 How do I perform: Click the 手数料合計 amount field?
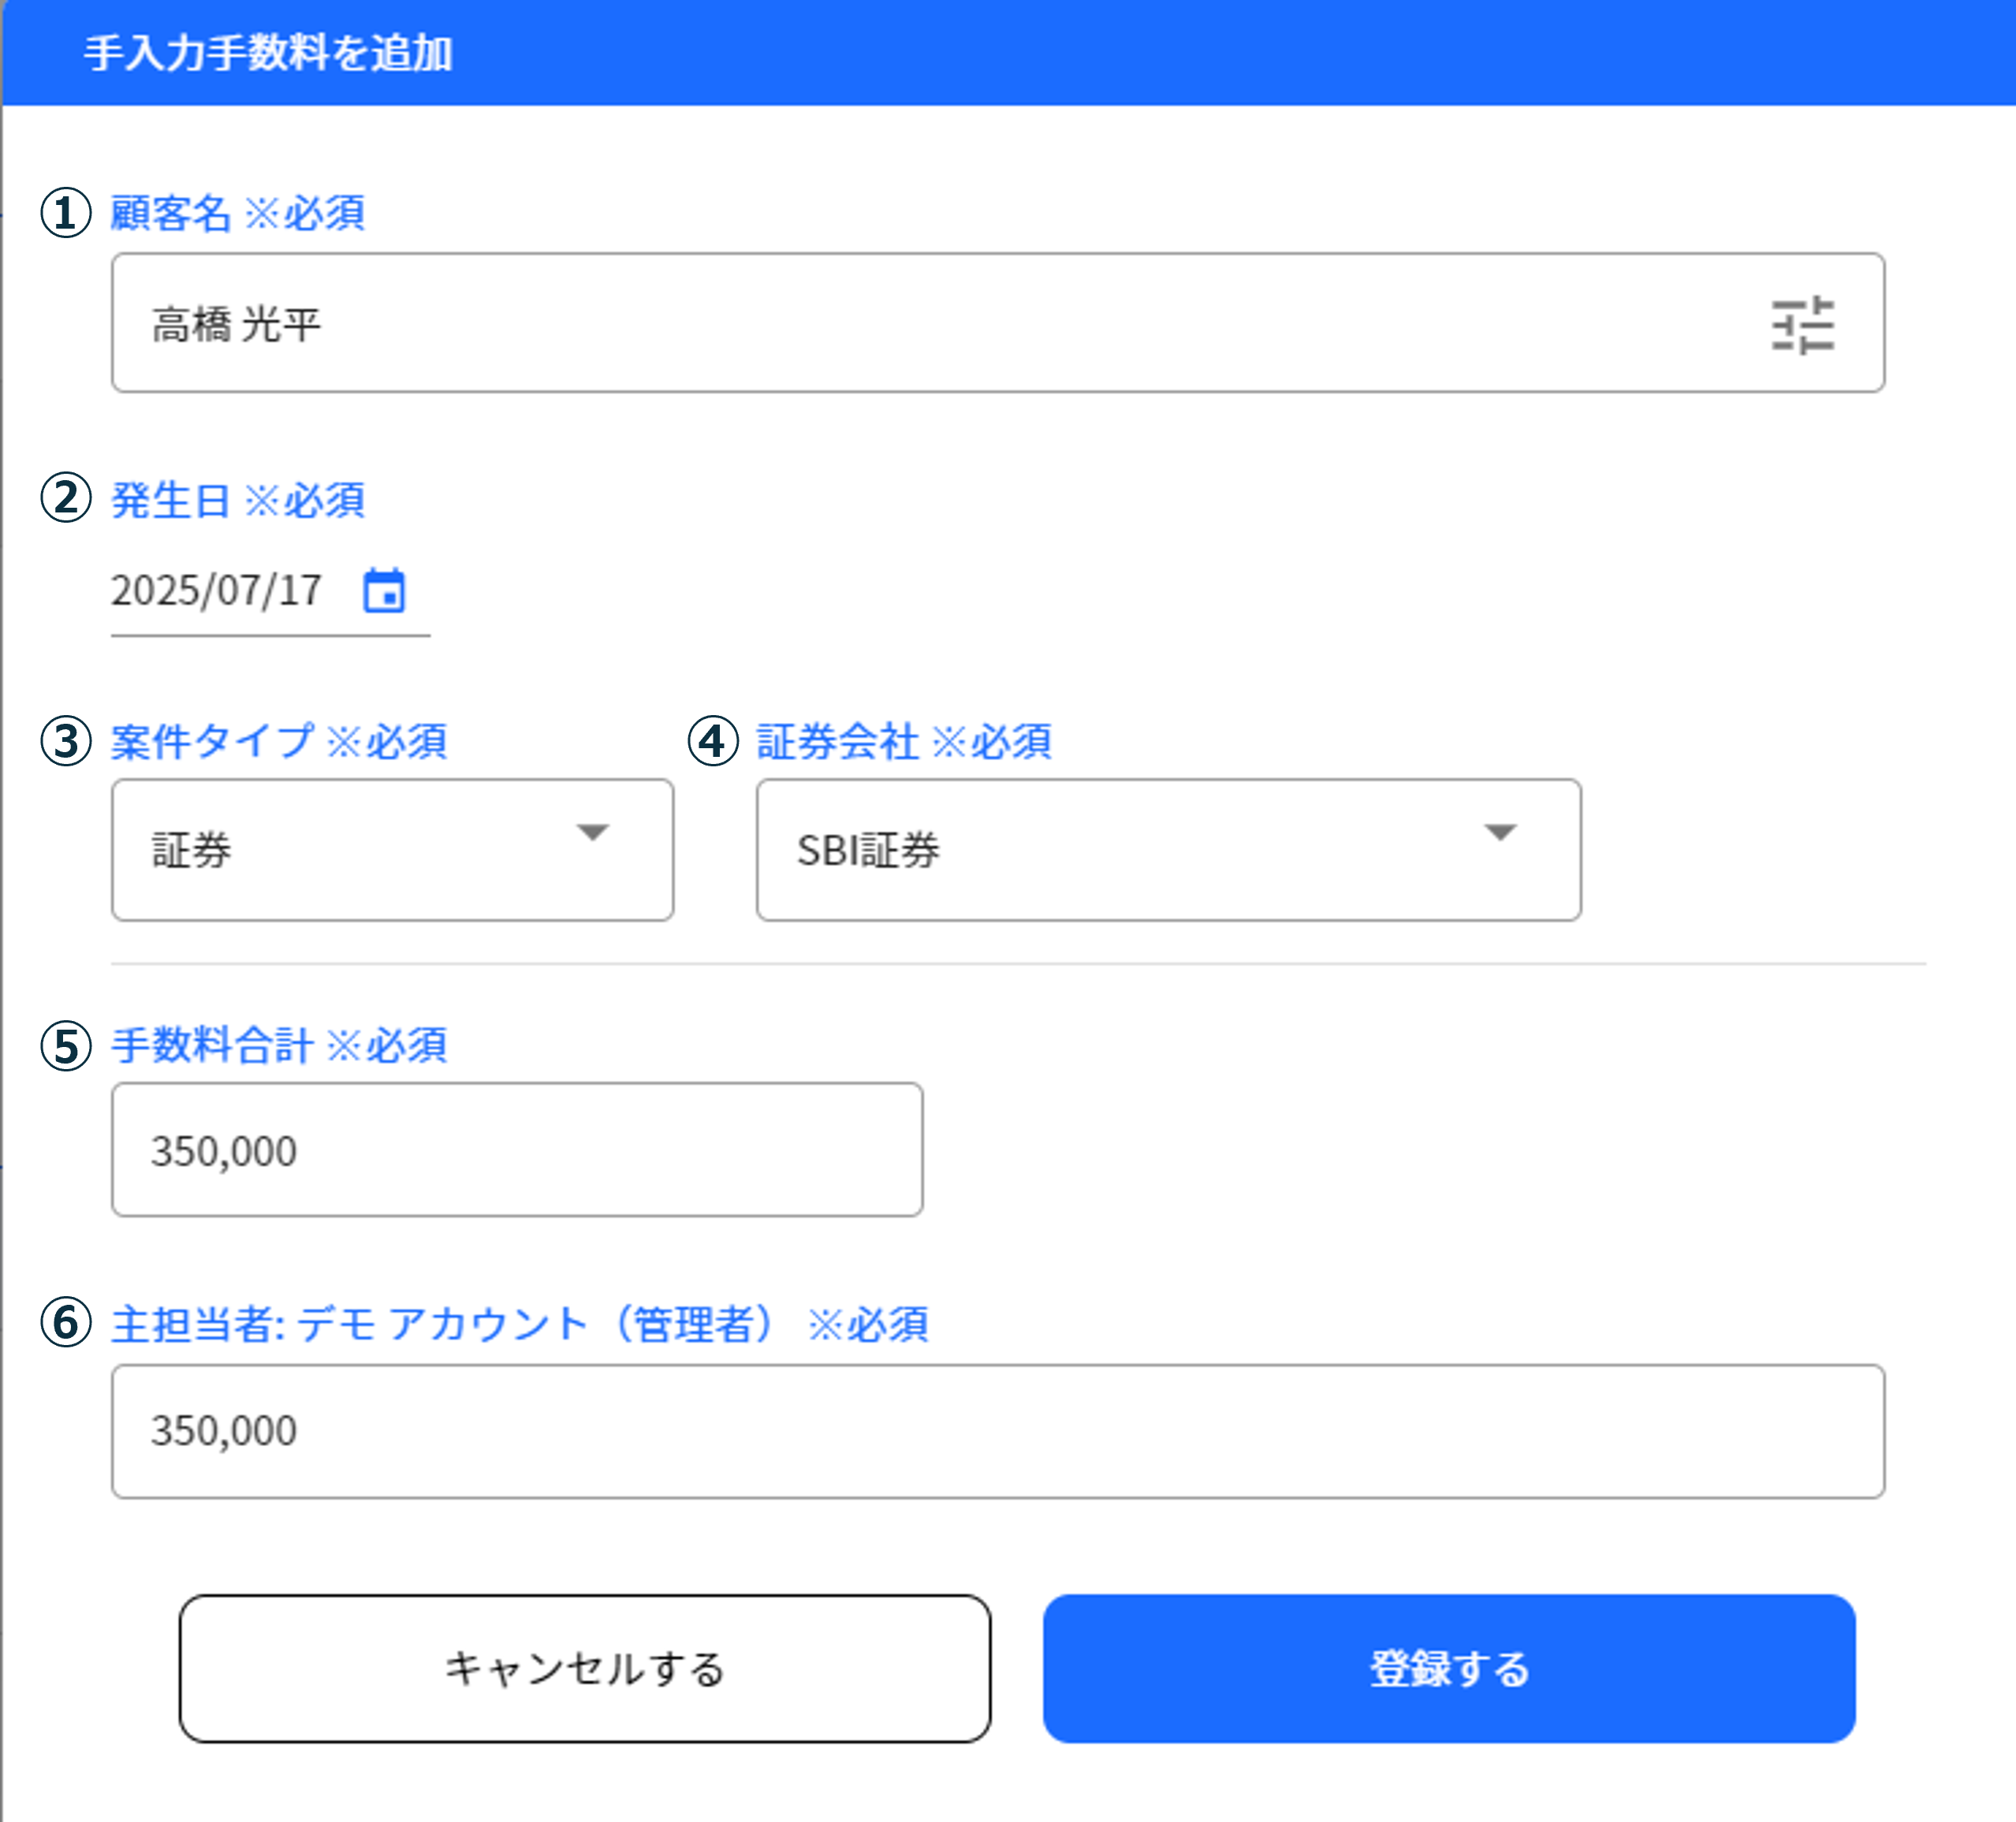(517, 1150)
